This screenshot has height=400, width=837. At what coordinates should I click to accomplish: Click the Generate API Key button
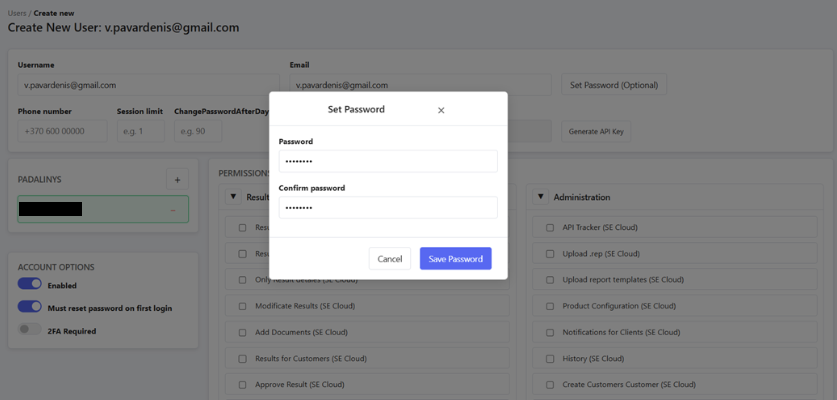tap(596, 131)
